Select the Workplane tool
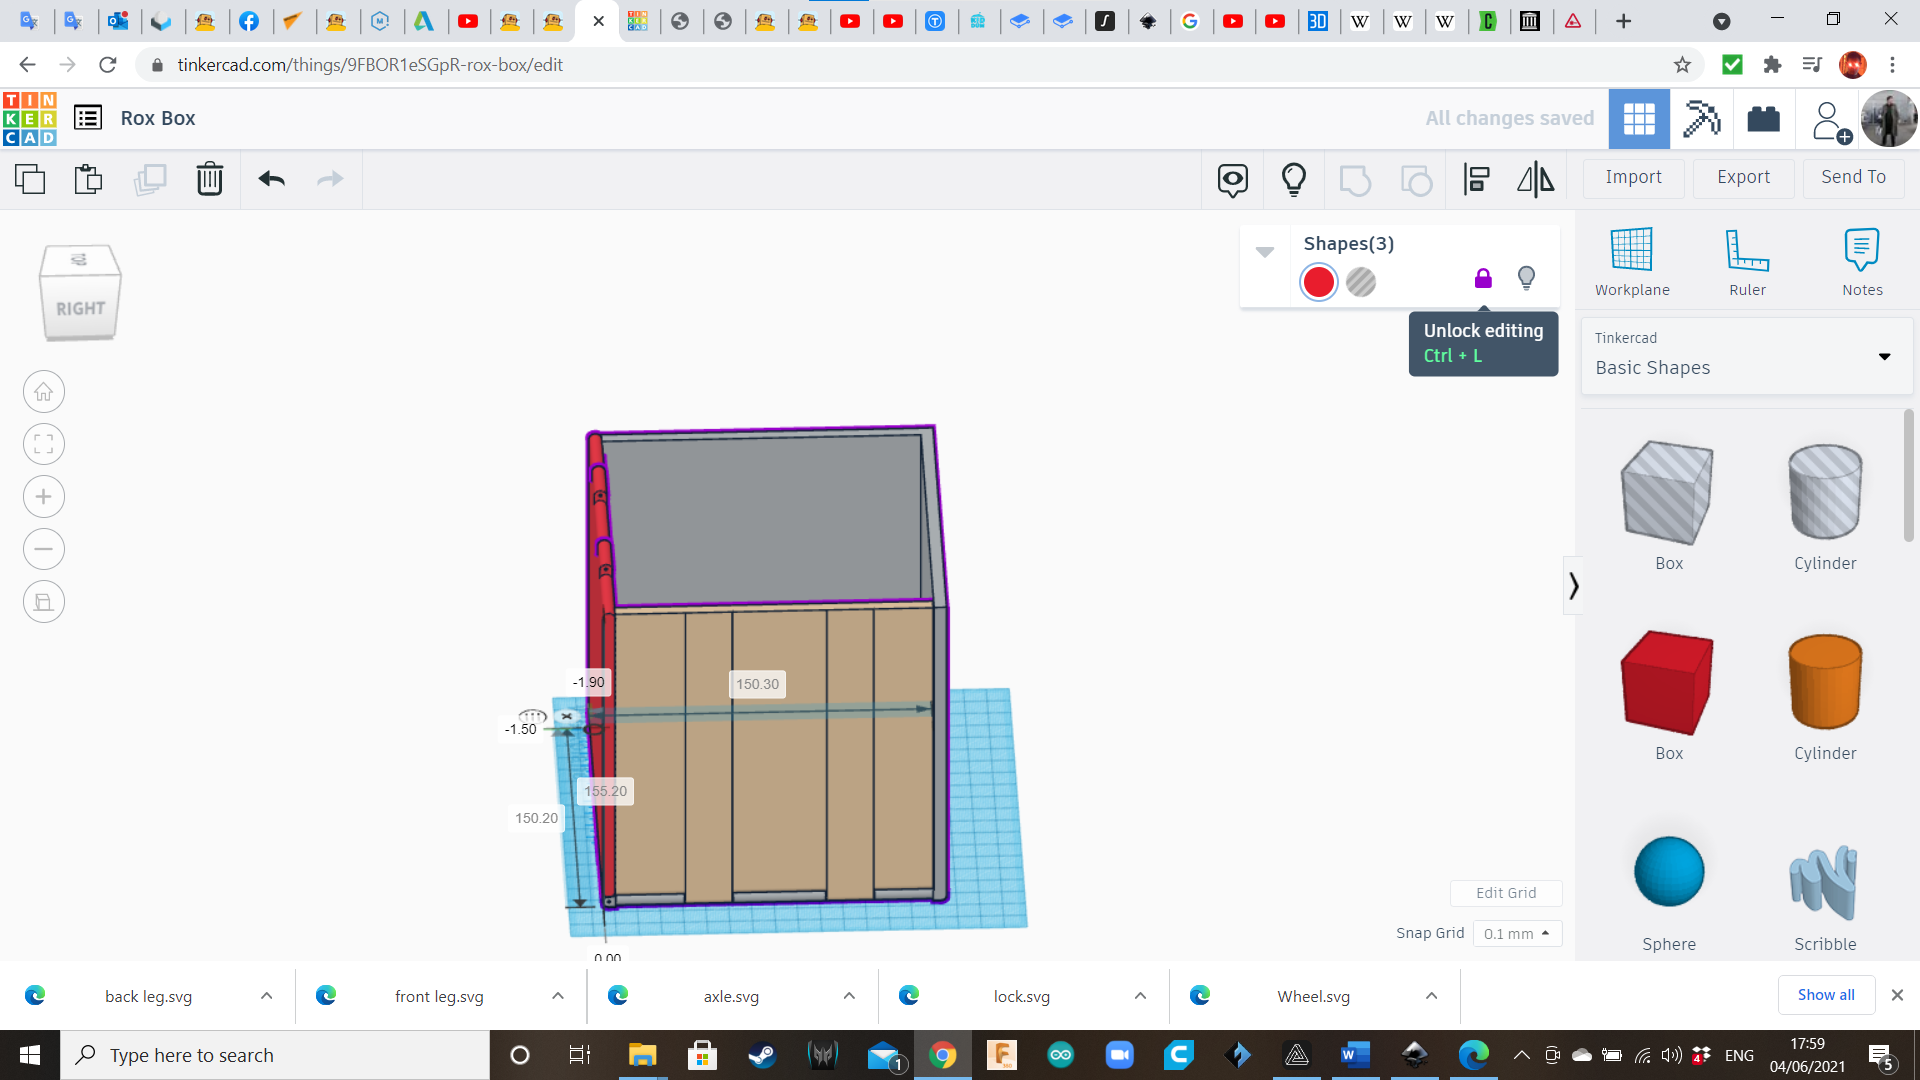The image size is (1920, 1080). [x=1633, y=258]
